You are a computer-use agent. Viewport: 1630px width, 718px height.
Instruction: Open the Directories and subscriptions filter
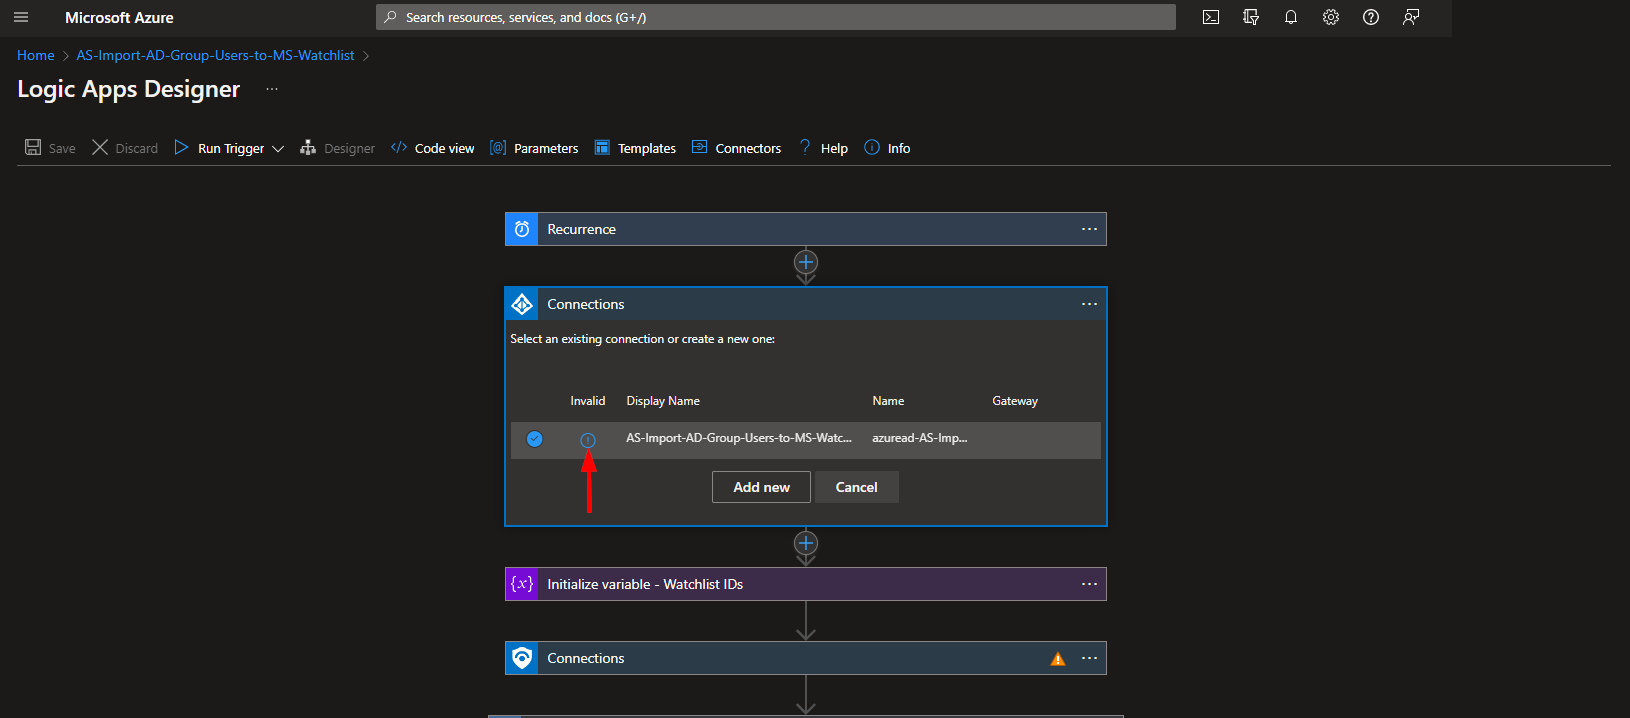(1251, 17)
